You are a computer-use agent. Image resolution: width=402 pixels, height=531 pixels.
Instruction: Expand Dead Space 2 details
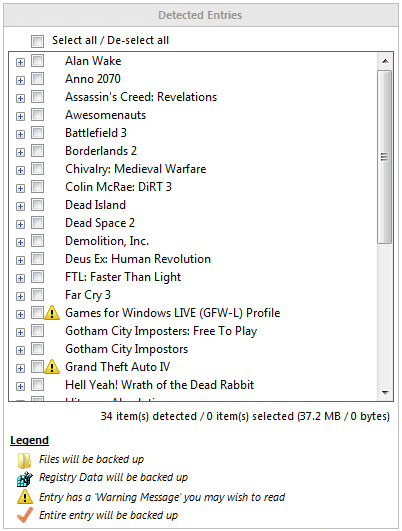21,224
